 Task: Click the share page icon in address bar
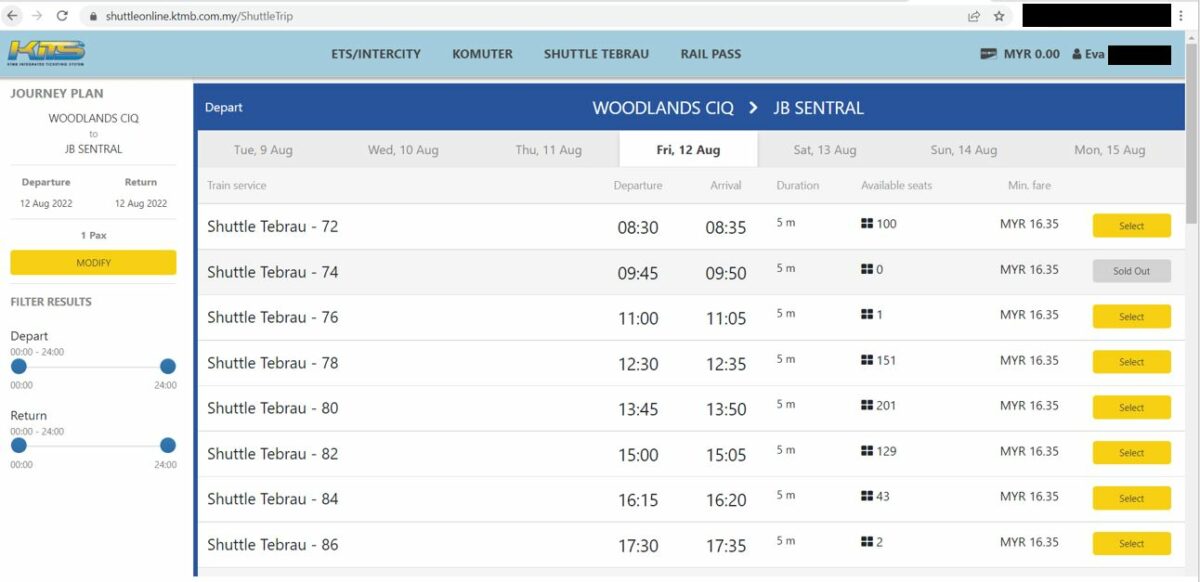[973, 16]
